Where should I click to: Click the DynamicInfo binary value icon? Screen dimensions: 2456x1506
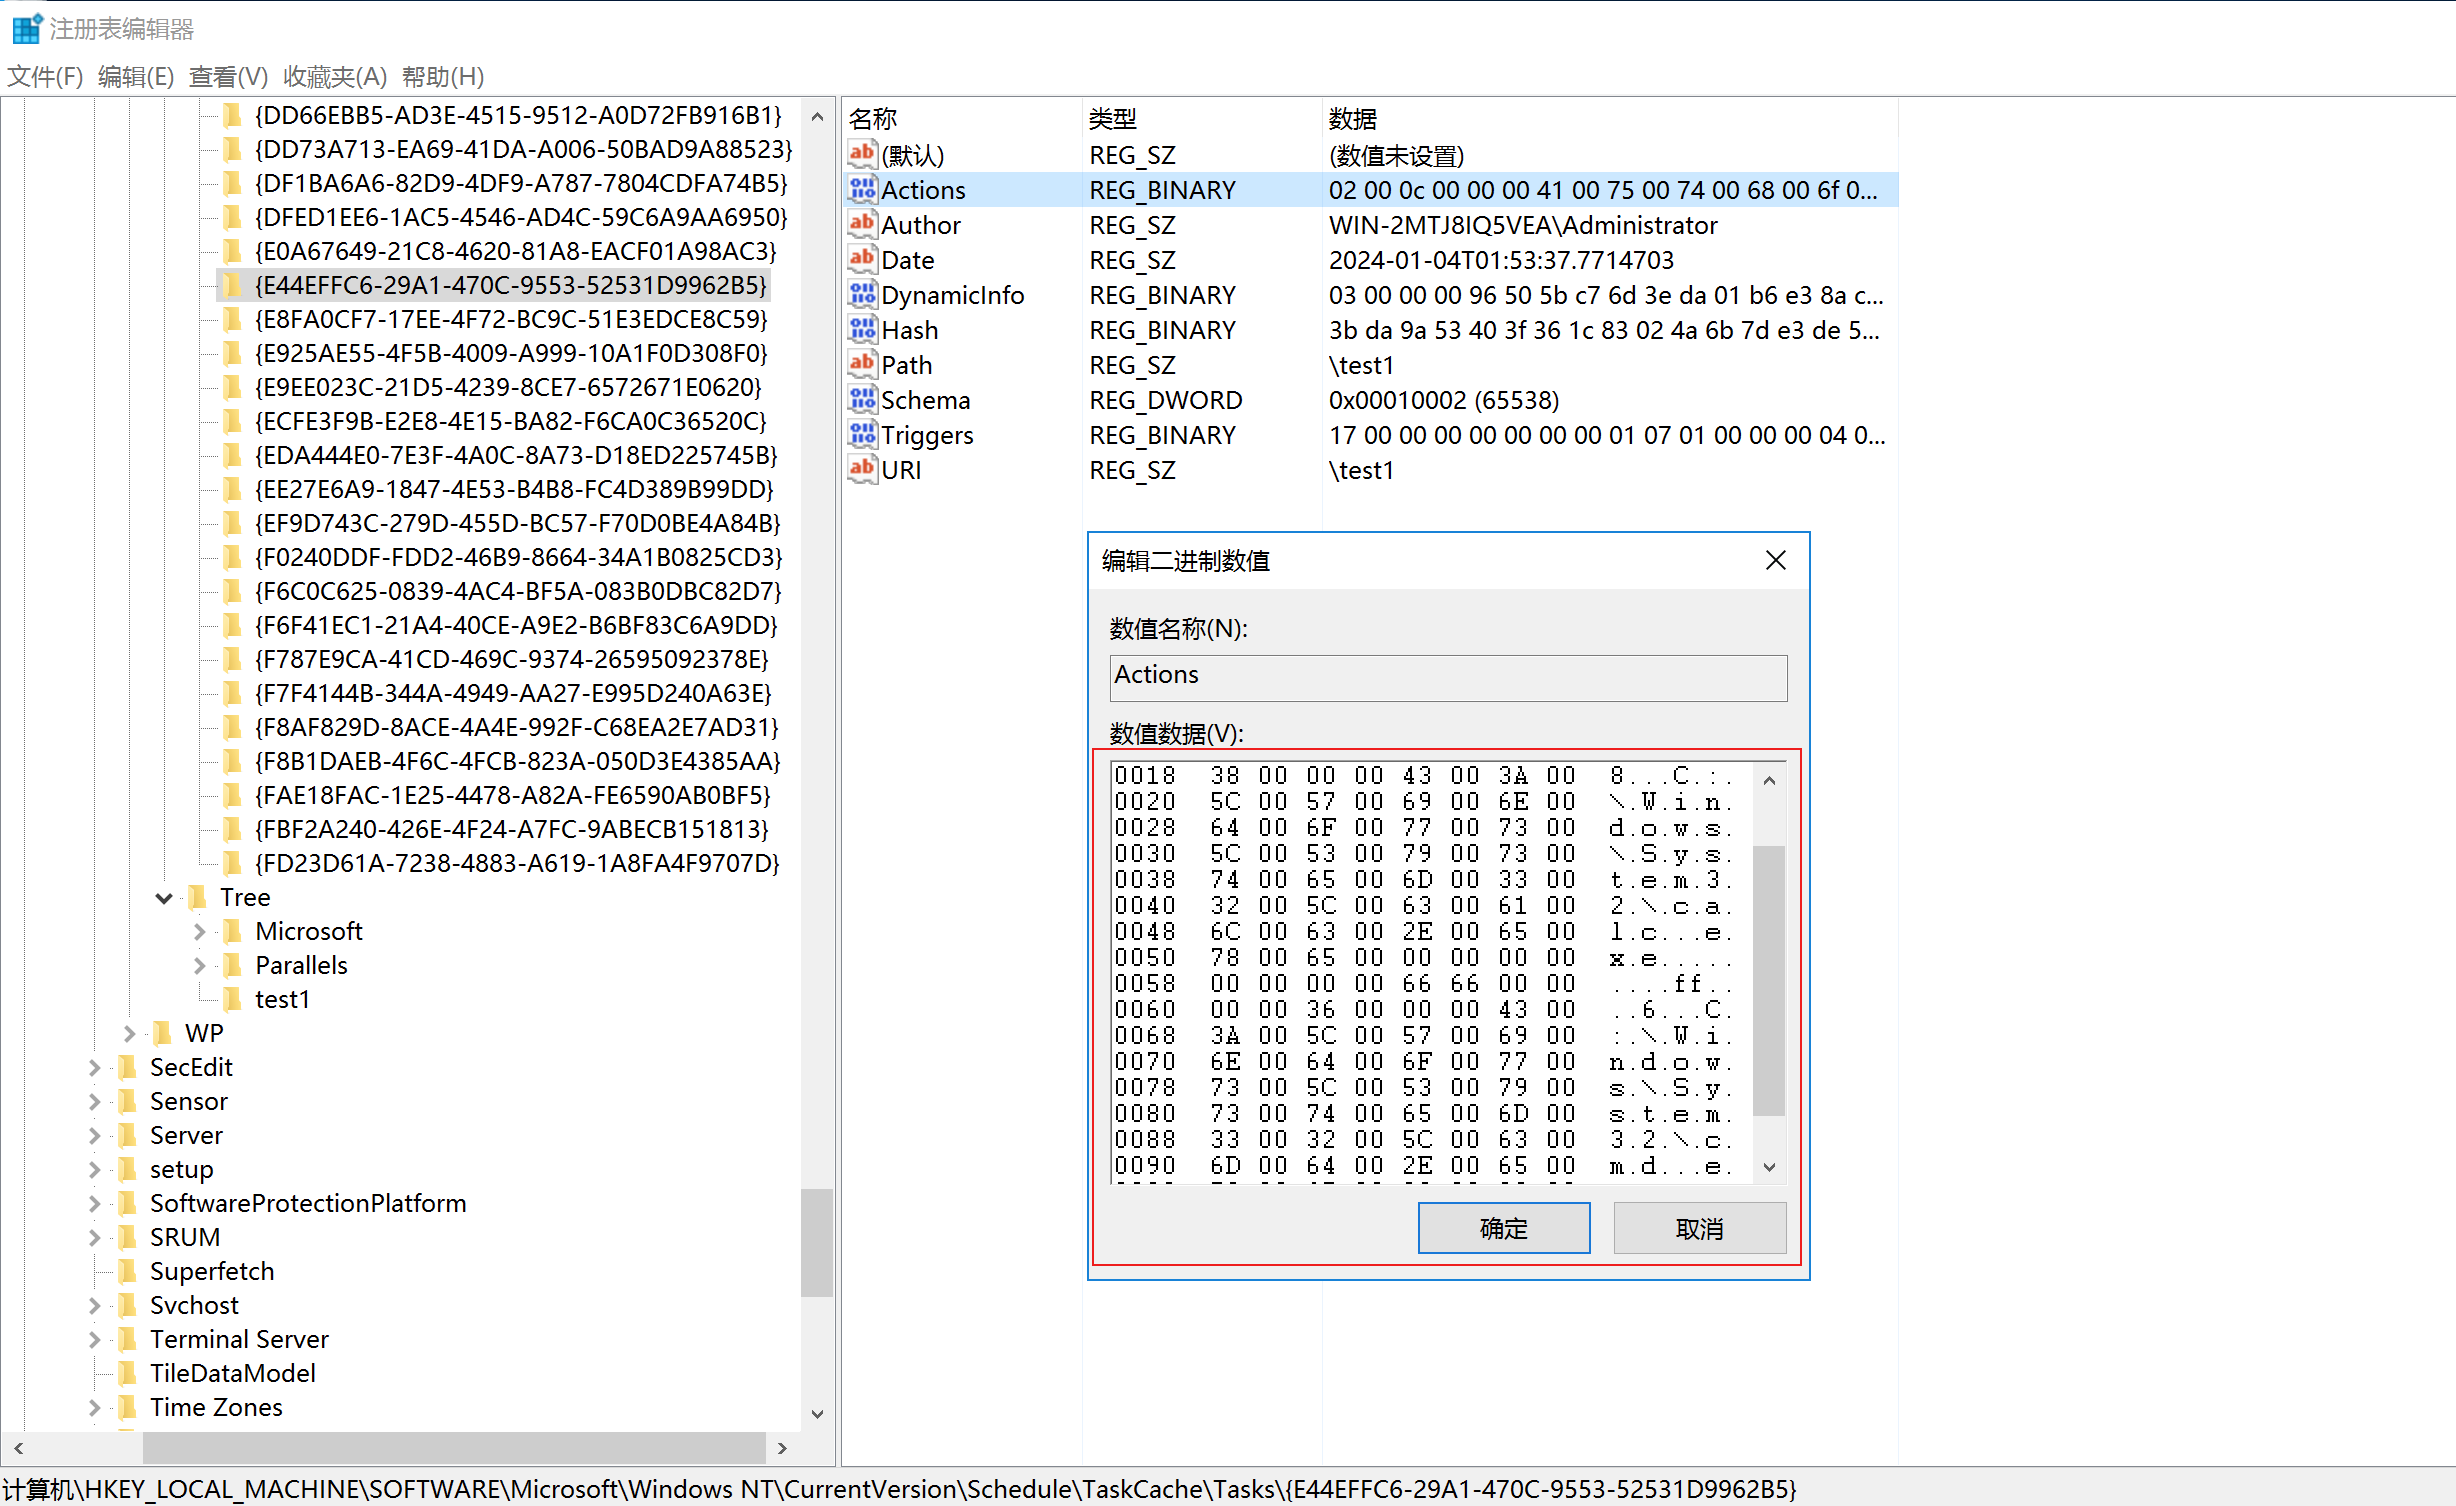pyautogui.click(x=862, y=295)
